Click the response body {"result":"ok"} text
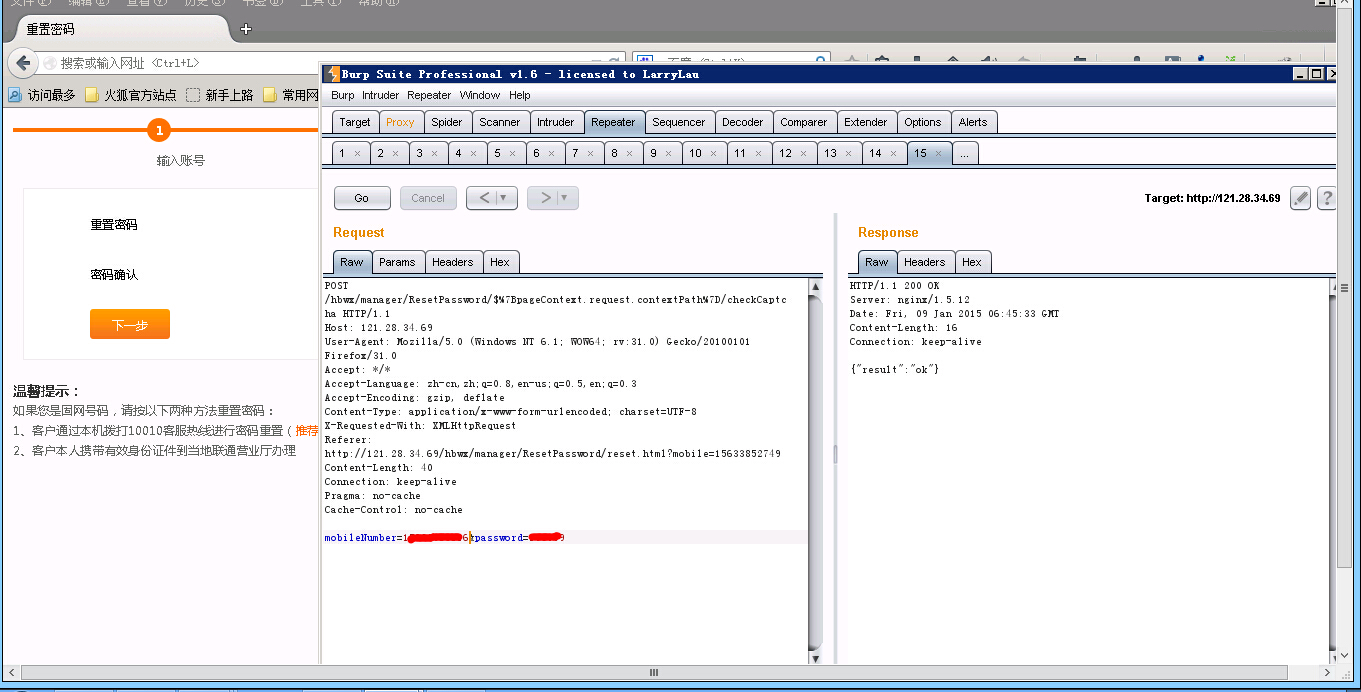 (894, 370)
